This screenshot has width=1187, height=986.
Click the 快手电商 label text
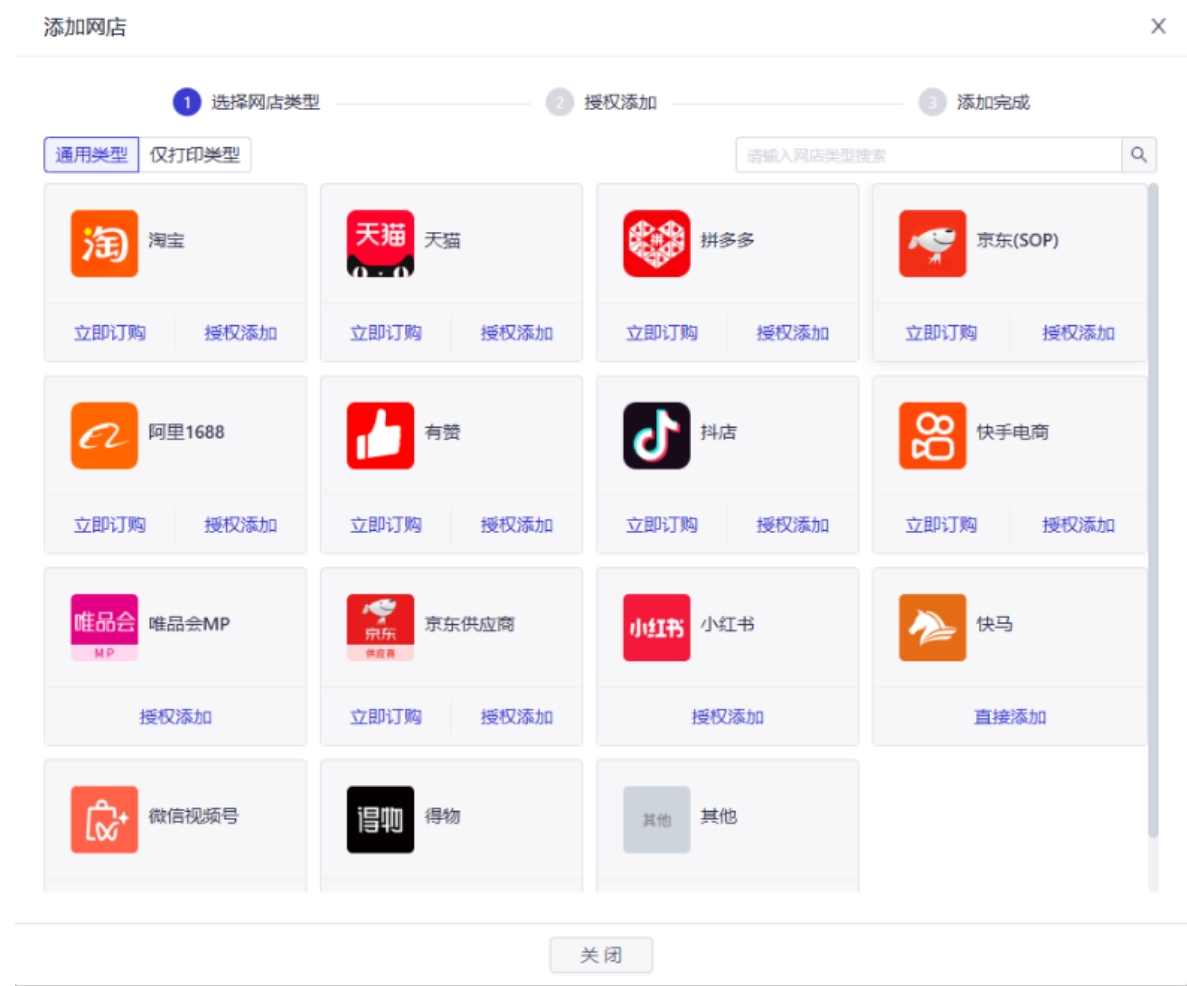point(1013,432)
